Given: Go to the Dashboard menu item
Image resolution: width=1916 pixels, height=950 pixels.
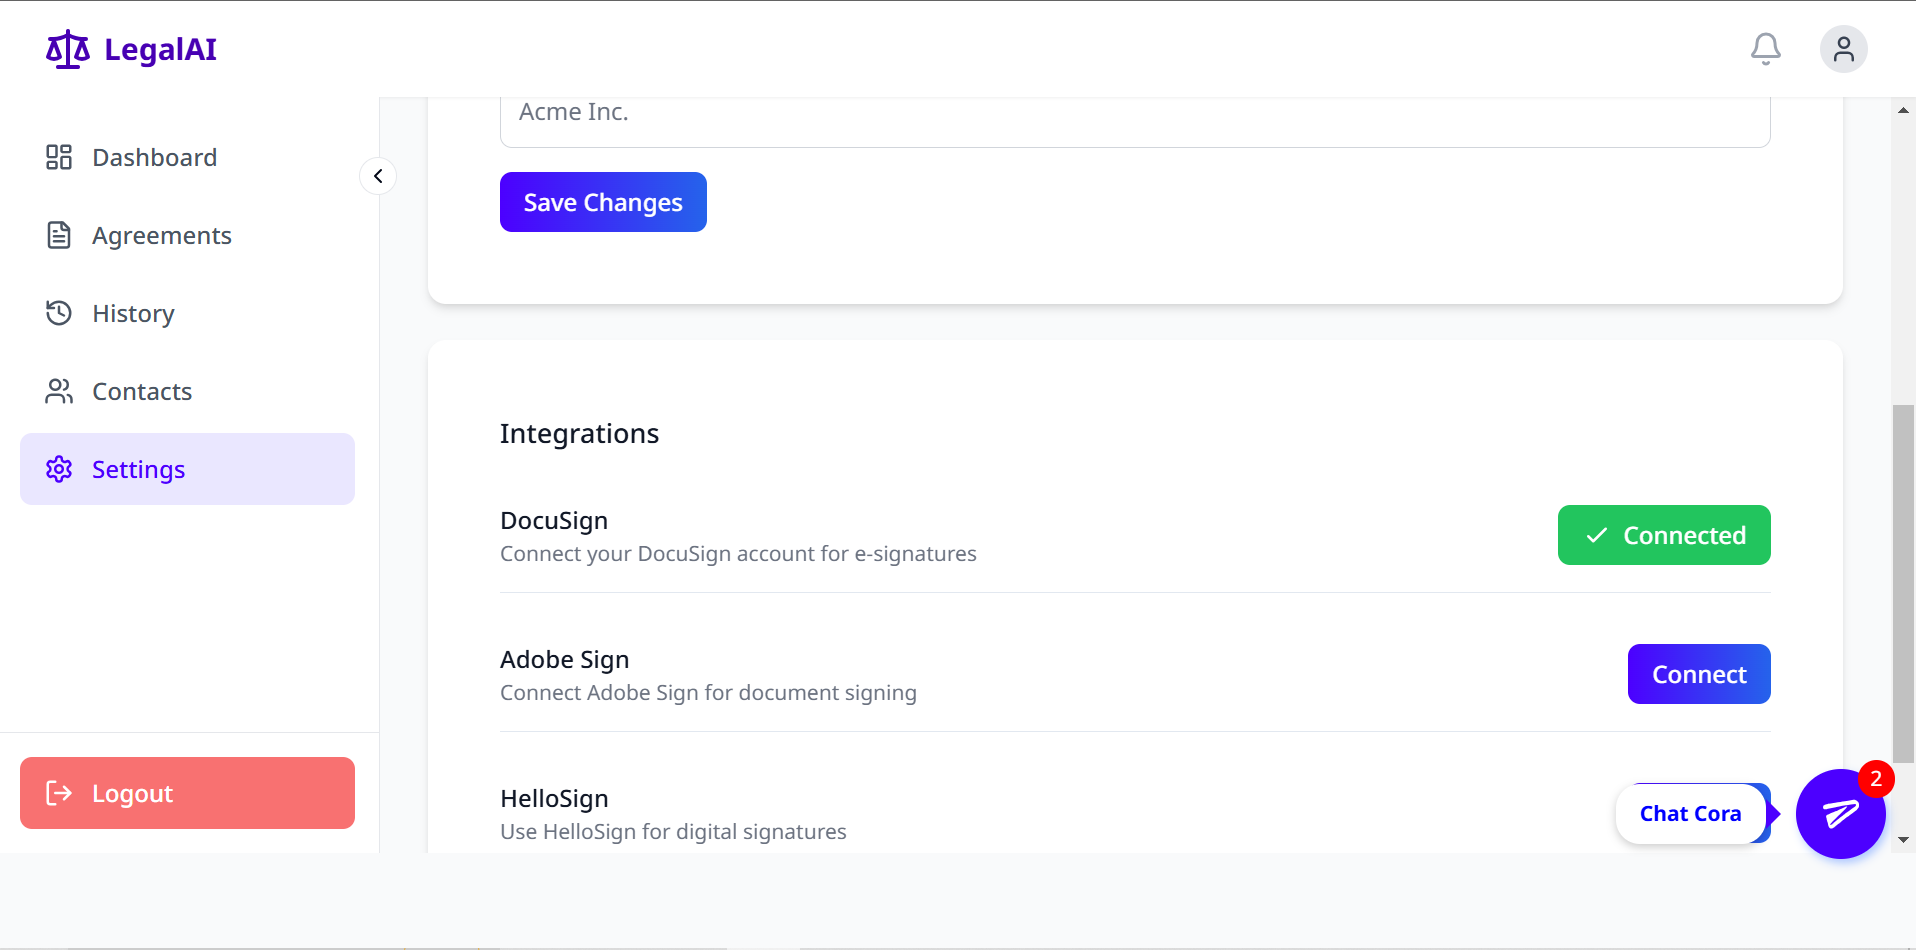Looking at the screenshot, I should (x=154, y=157).
